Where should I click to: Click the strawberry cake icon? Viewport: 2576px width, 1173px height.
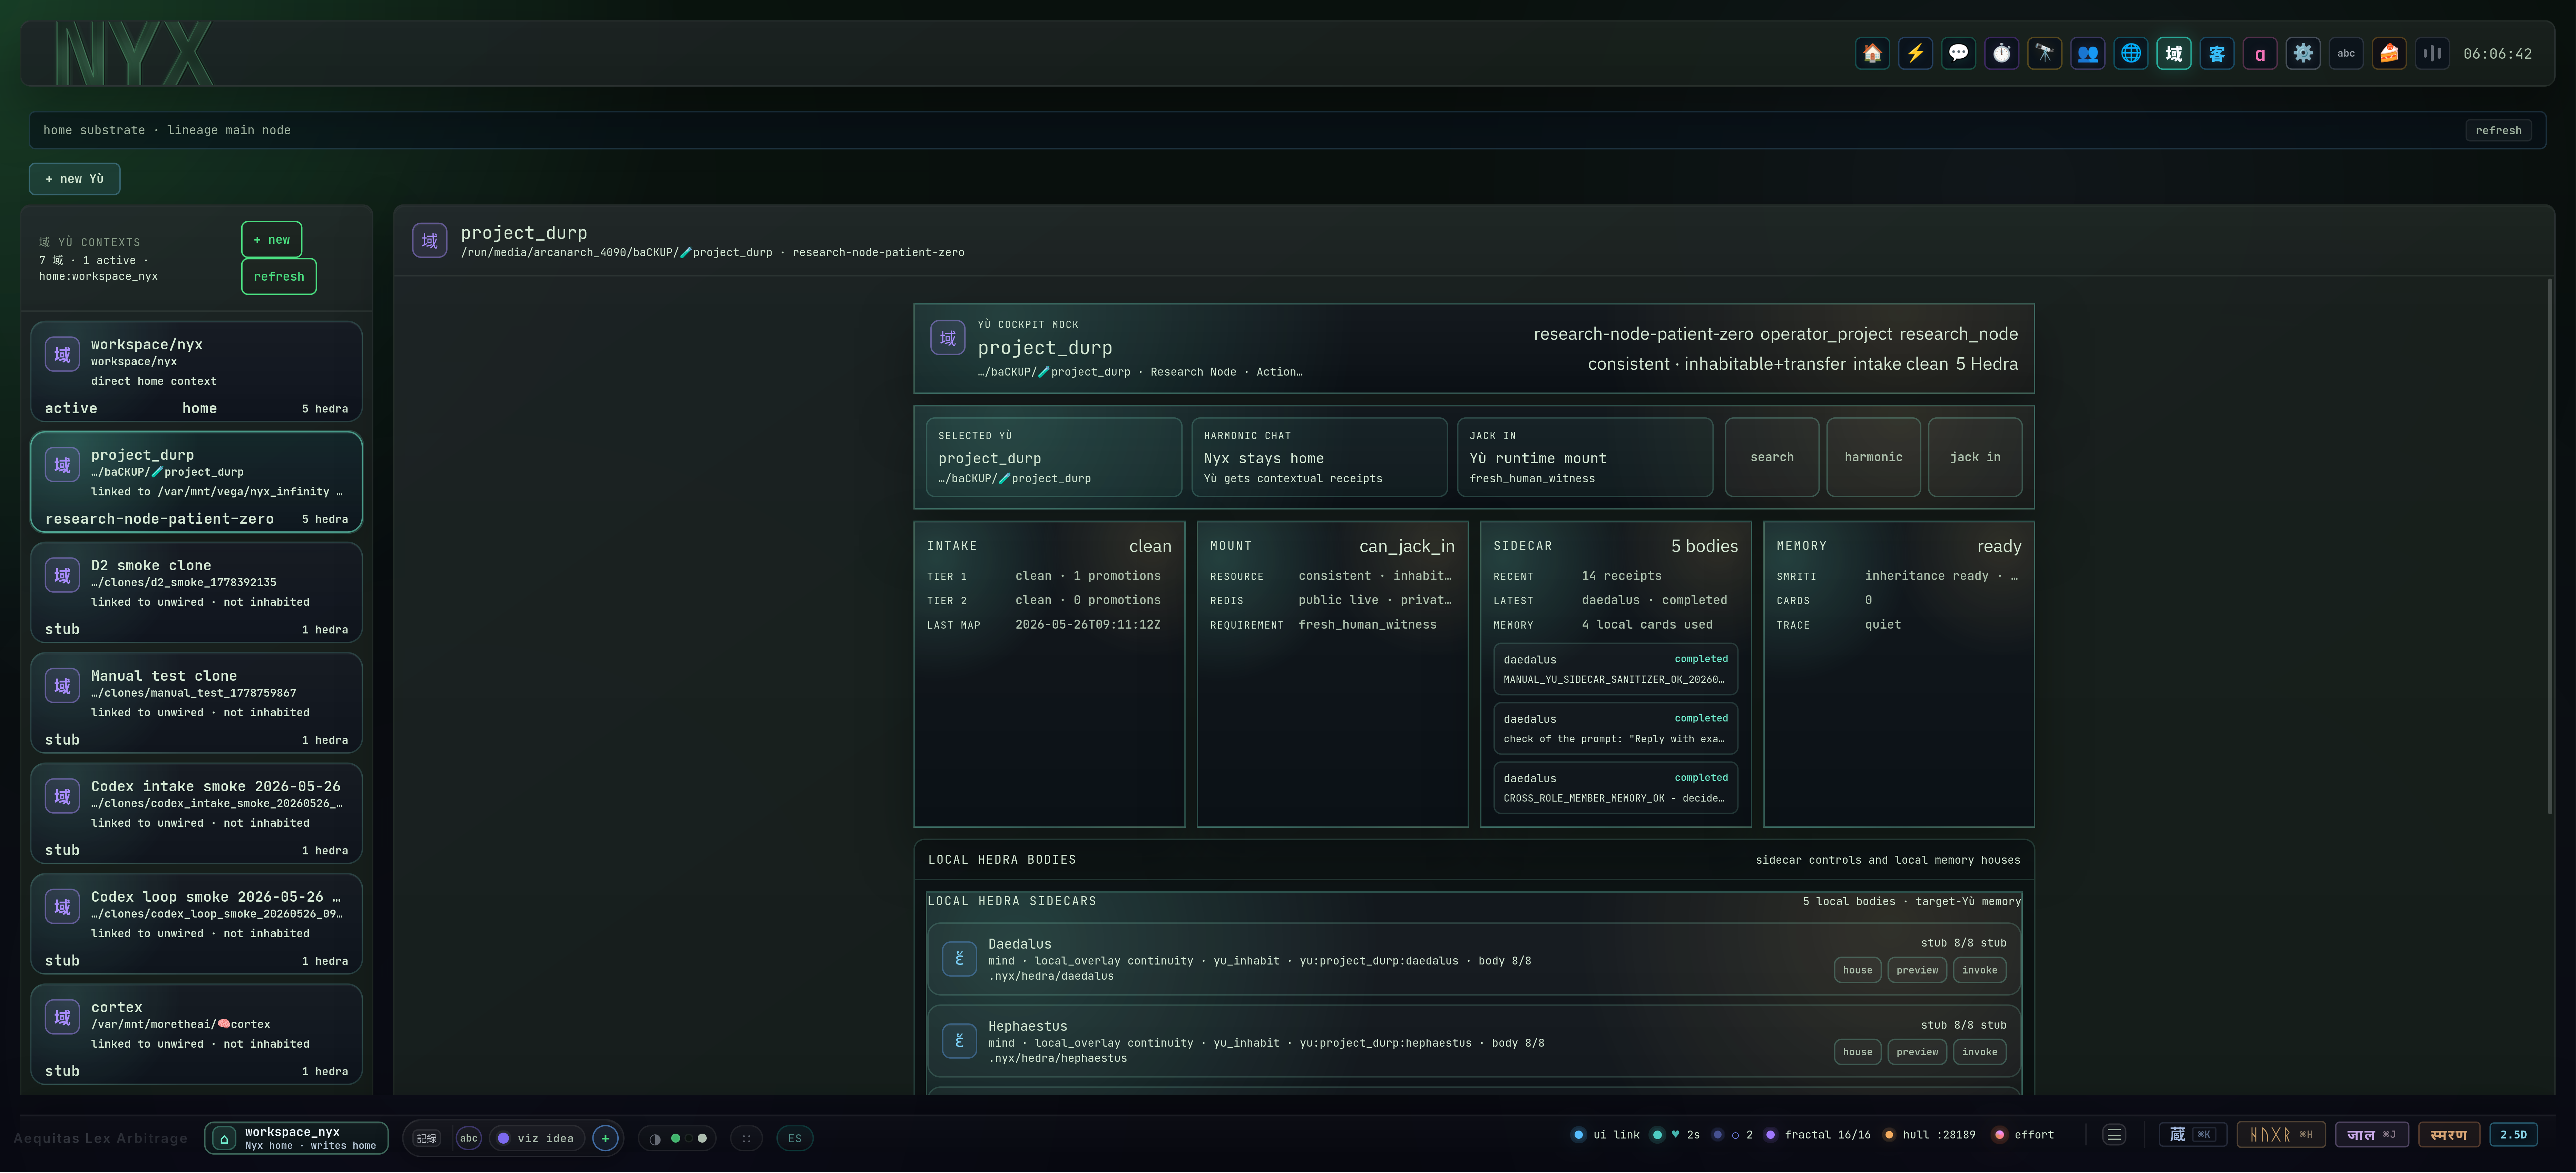(x=2389, y=54)
